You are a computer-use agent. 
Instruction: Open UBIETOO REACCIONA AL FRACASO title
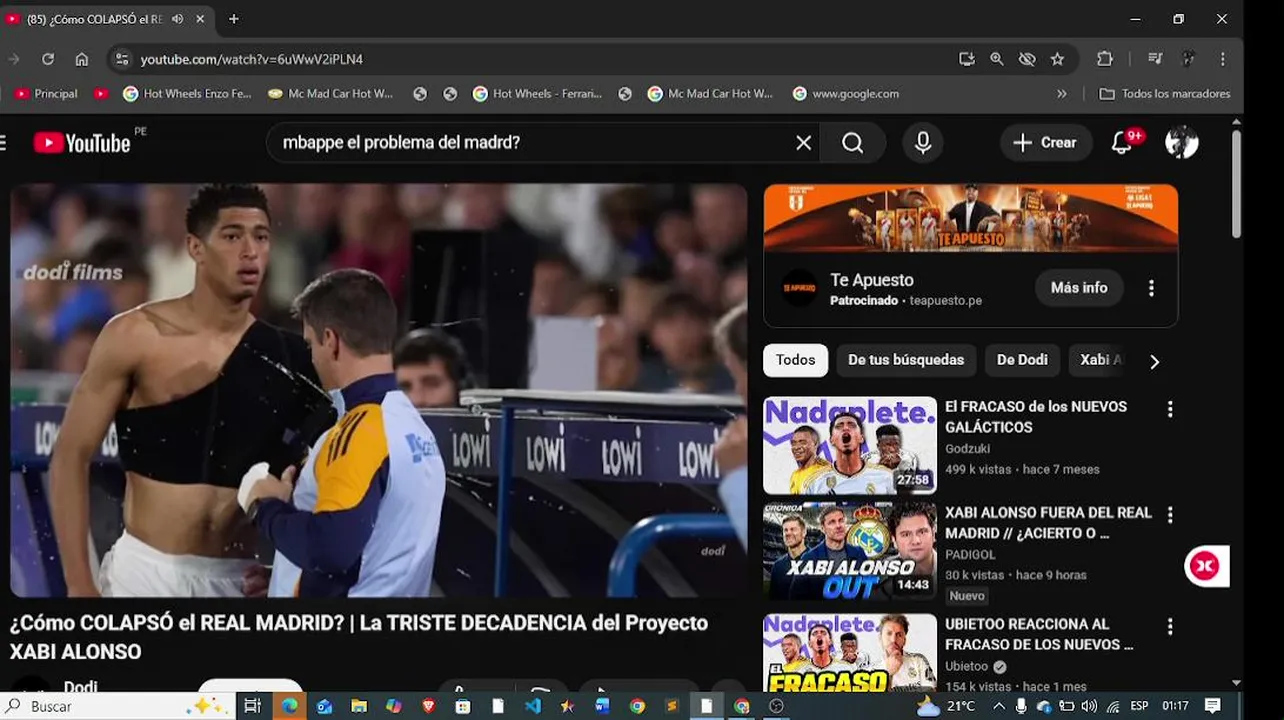point(1039,634)
